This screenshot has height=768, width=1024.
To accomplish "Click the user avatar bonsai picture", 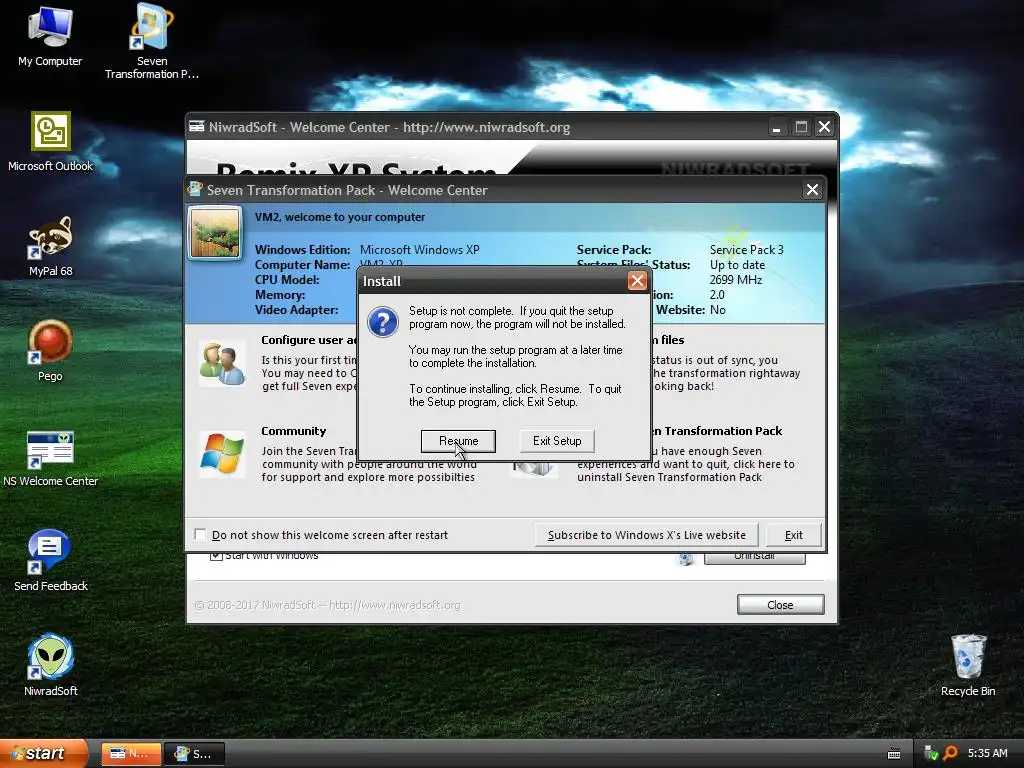I will [215, 233].
